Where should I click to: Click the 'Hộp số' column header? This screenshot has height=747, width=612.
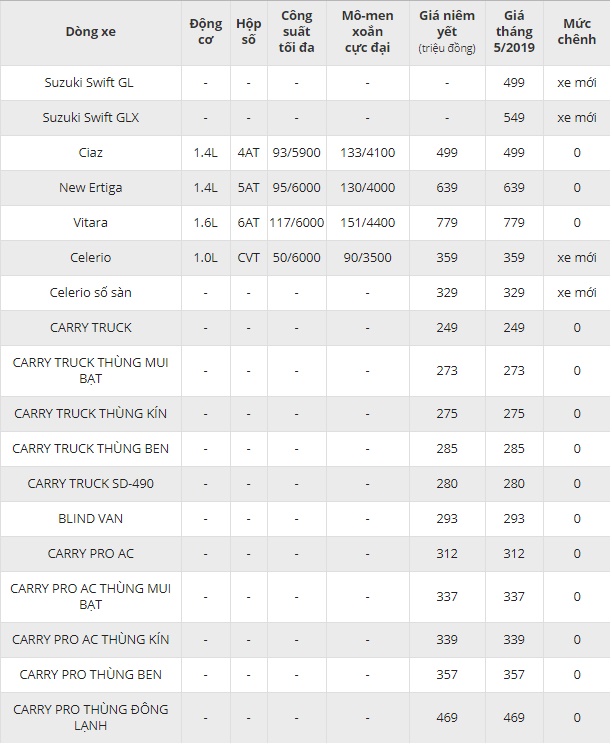248,32
